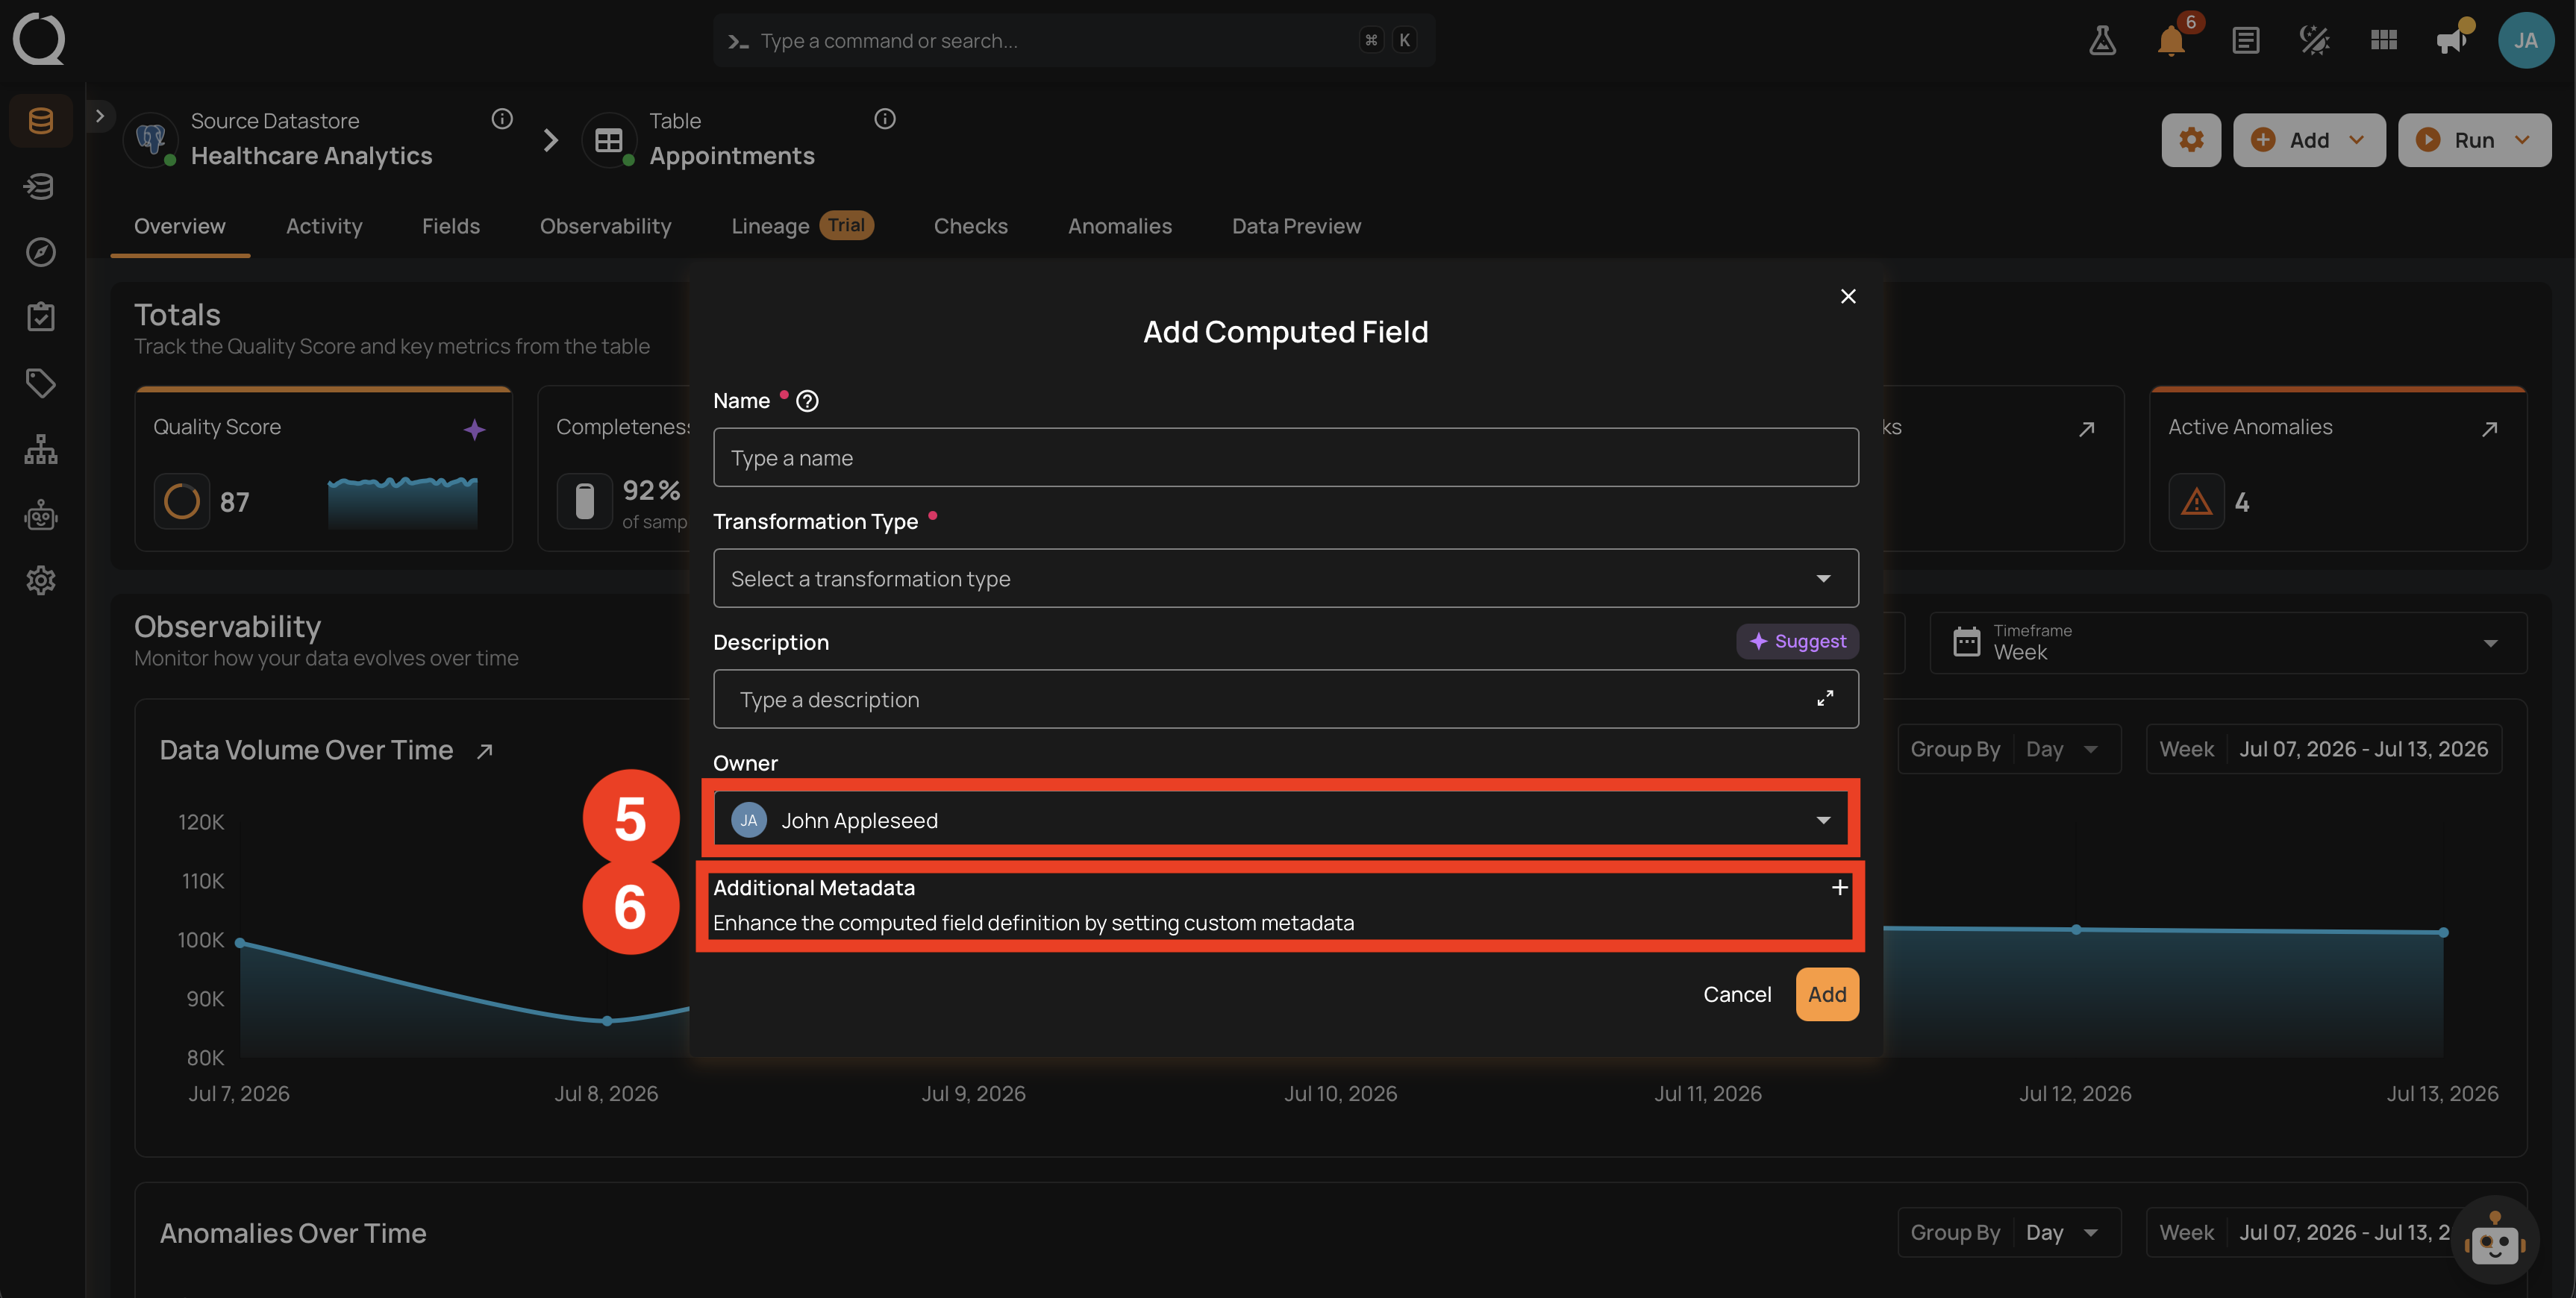Switch to the Observability tab

(605, 226)
